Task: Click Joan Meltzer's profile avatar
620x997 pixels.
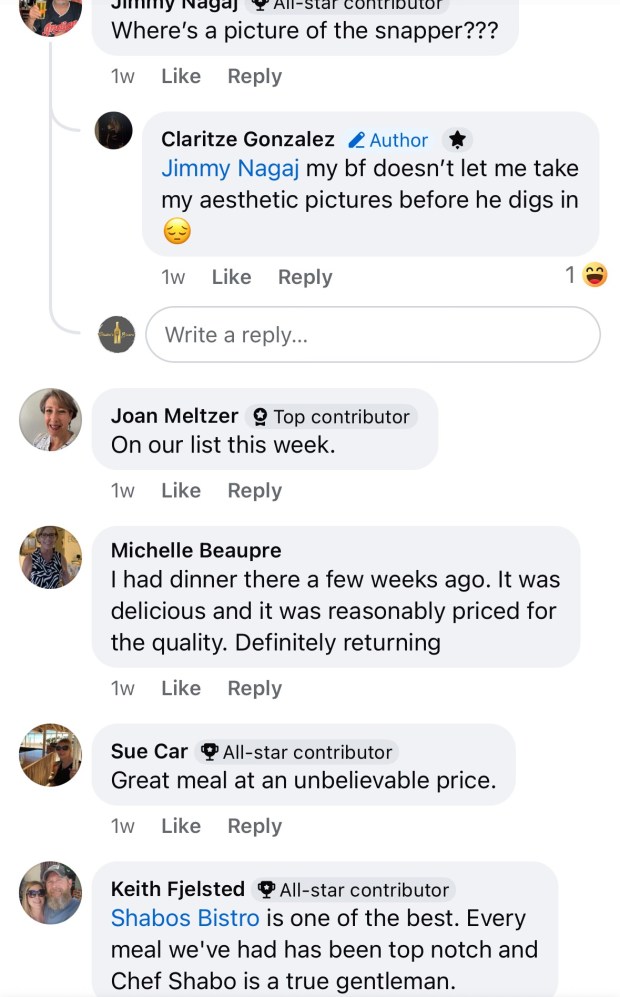Action: [x=50, y=419]
